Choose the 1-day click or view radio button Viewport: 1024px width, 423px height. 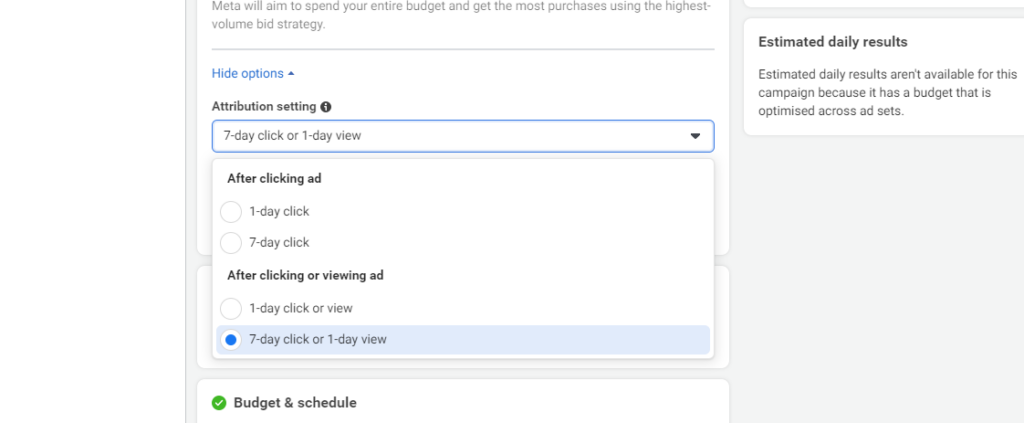[x=231, y=308]
